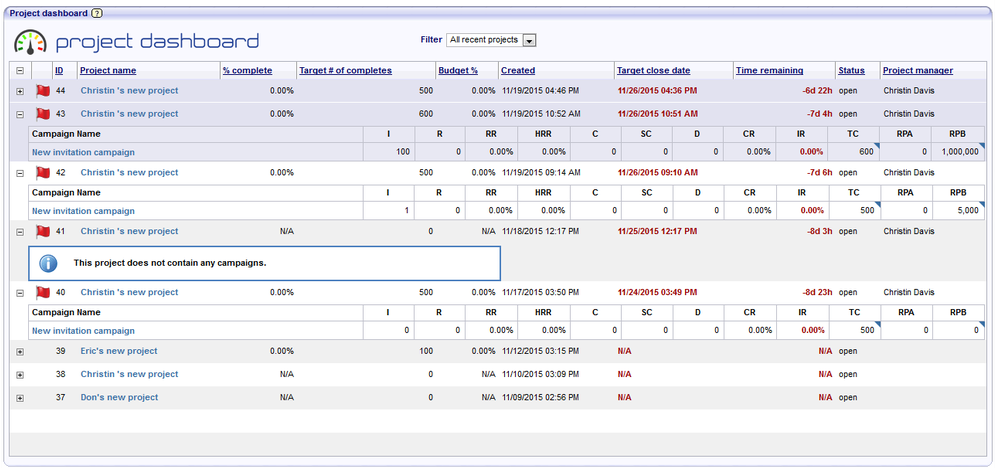Open project 38 Christin's new project link
995x468 pixels.
tap(129, 374)
